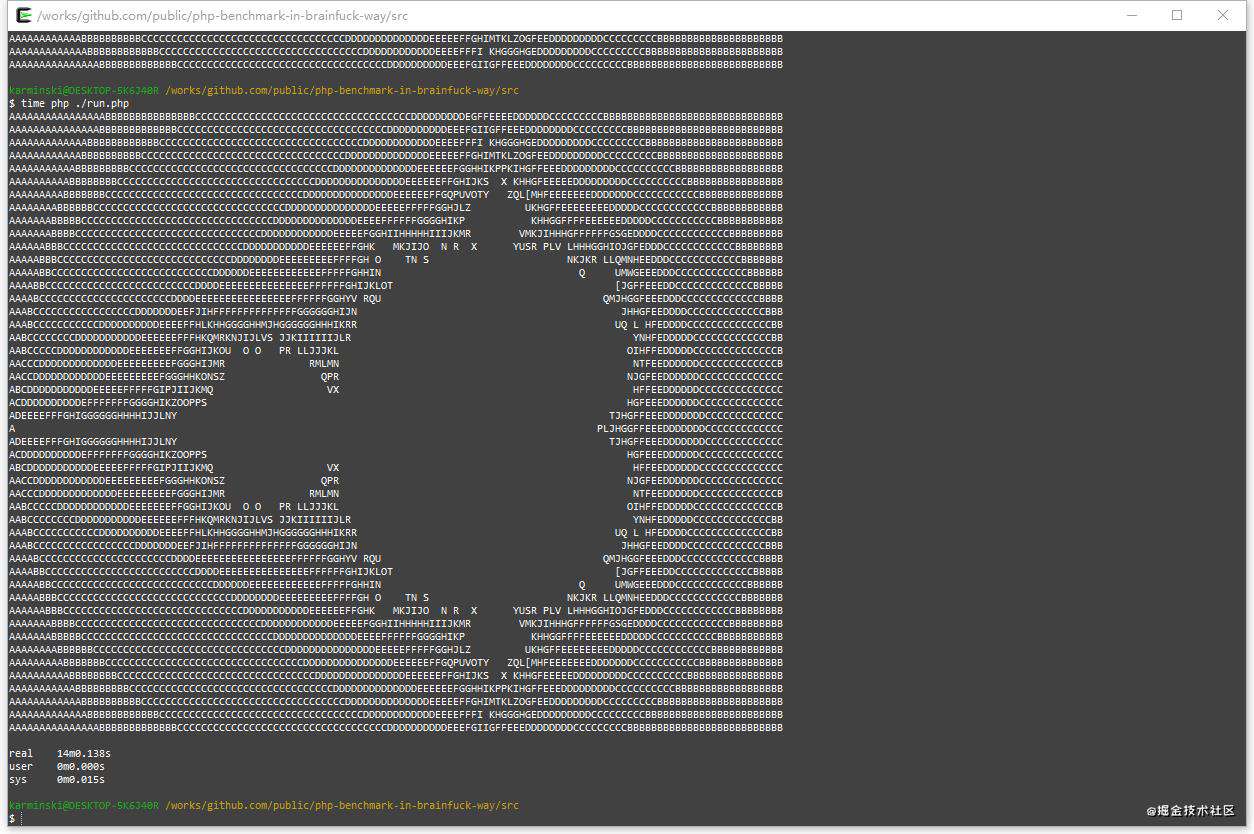Click the yellow src path on the bottom prompt
This screenshot has width=1254, height=834.
point(342,805)
